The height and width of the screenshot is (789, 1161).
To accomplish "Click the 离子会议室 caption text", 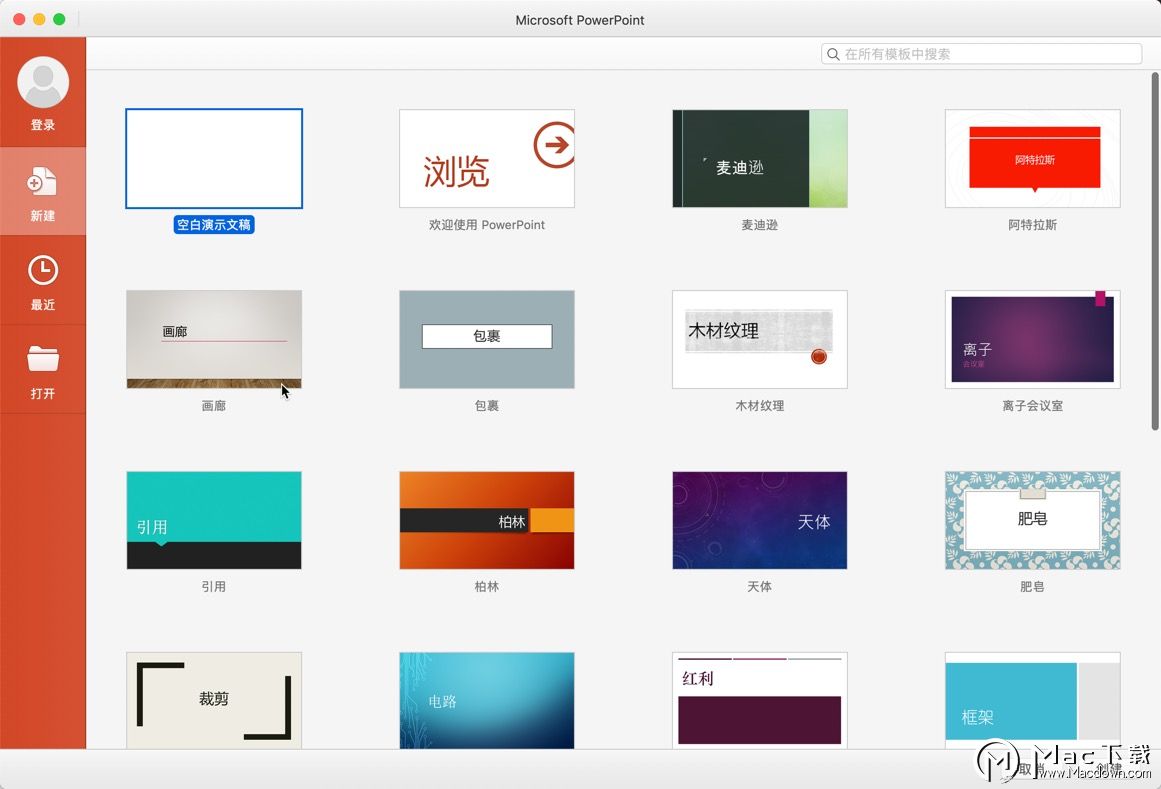I will [1033, 406].
